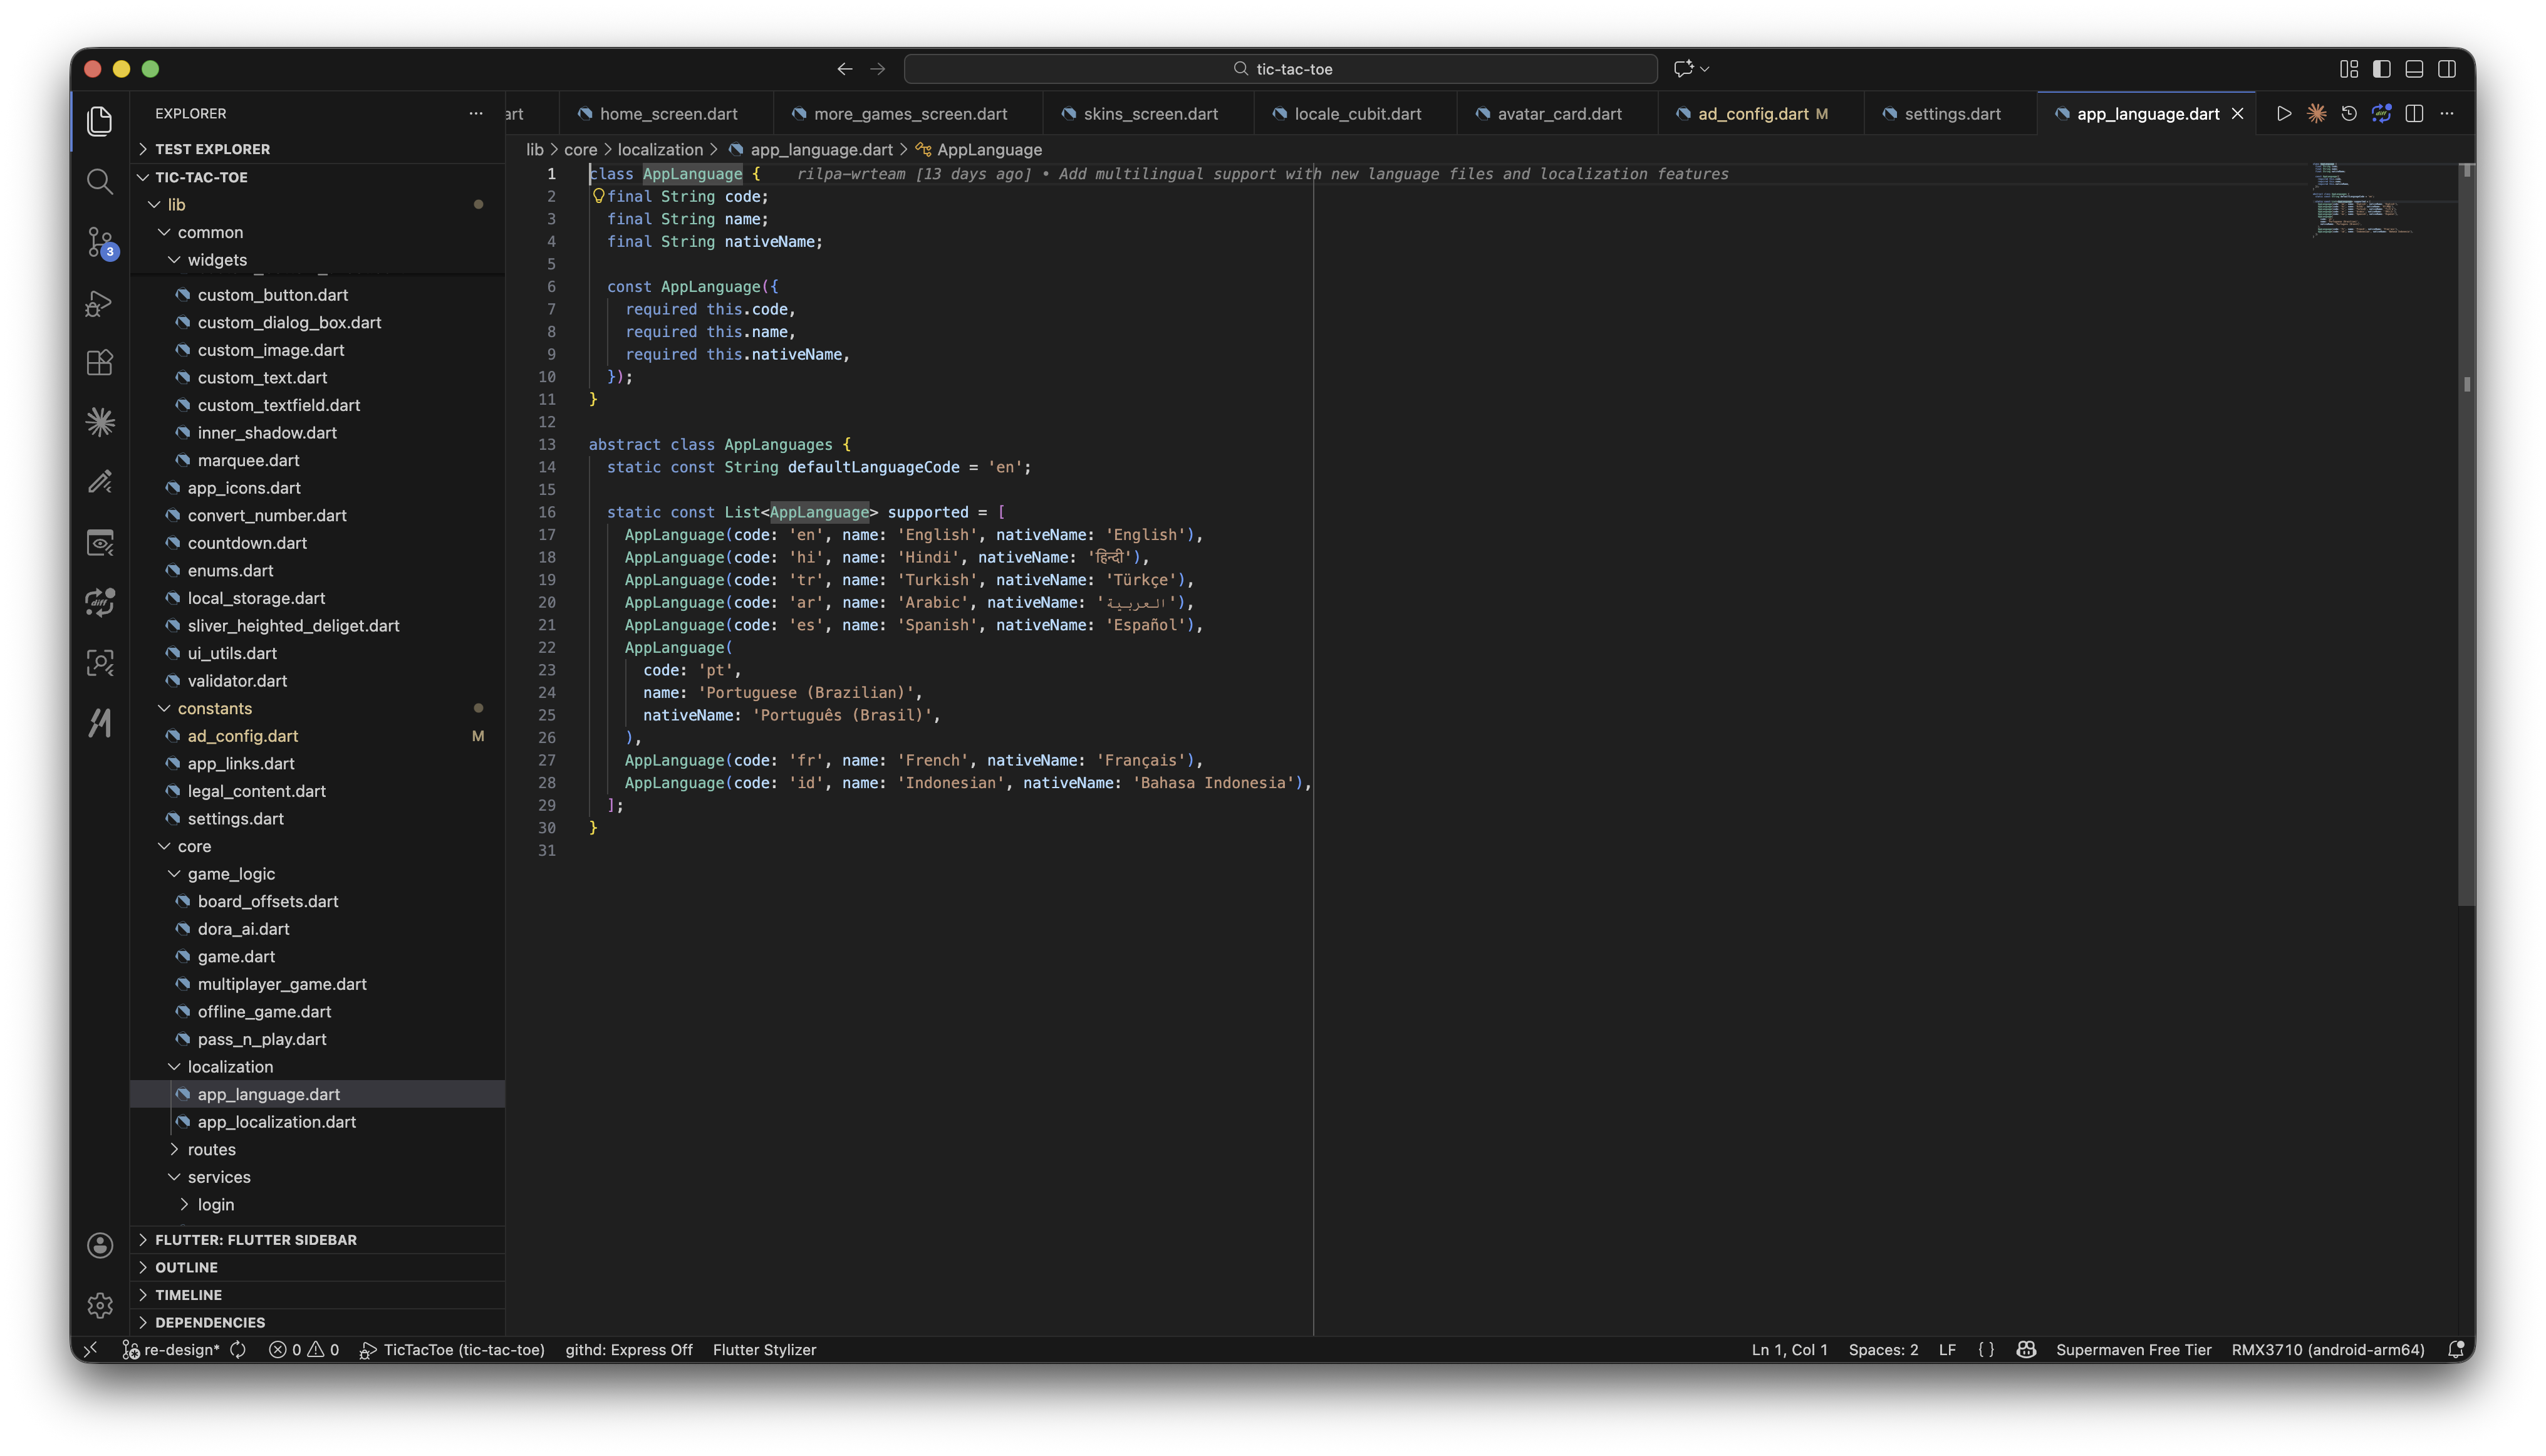Click the re-design branch in status bar
The width and height of the screenshot is (2546, 1456).
coord(170,1350)
